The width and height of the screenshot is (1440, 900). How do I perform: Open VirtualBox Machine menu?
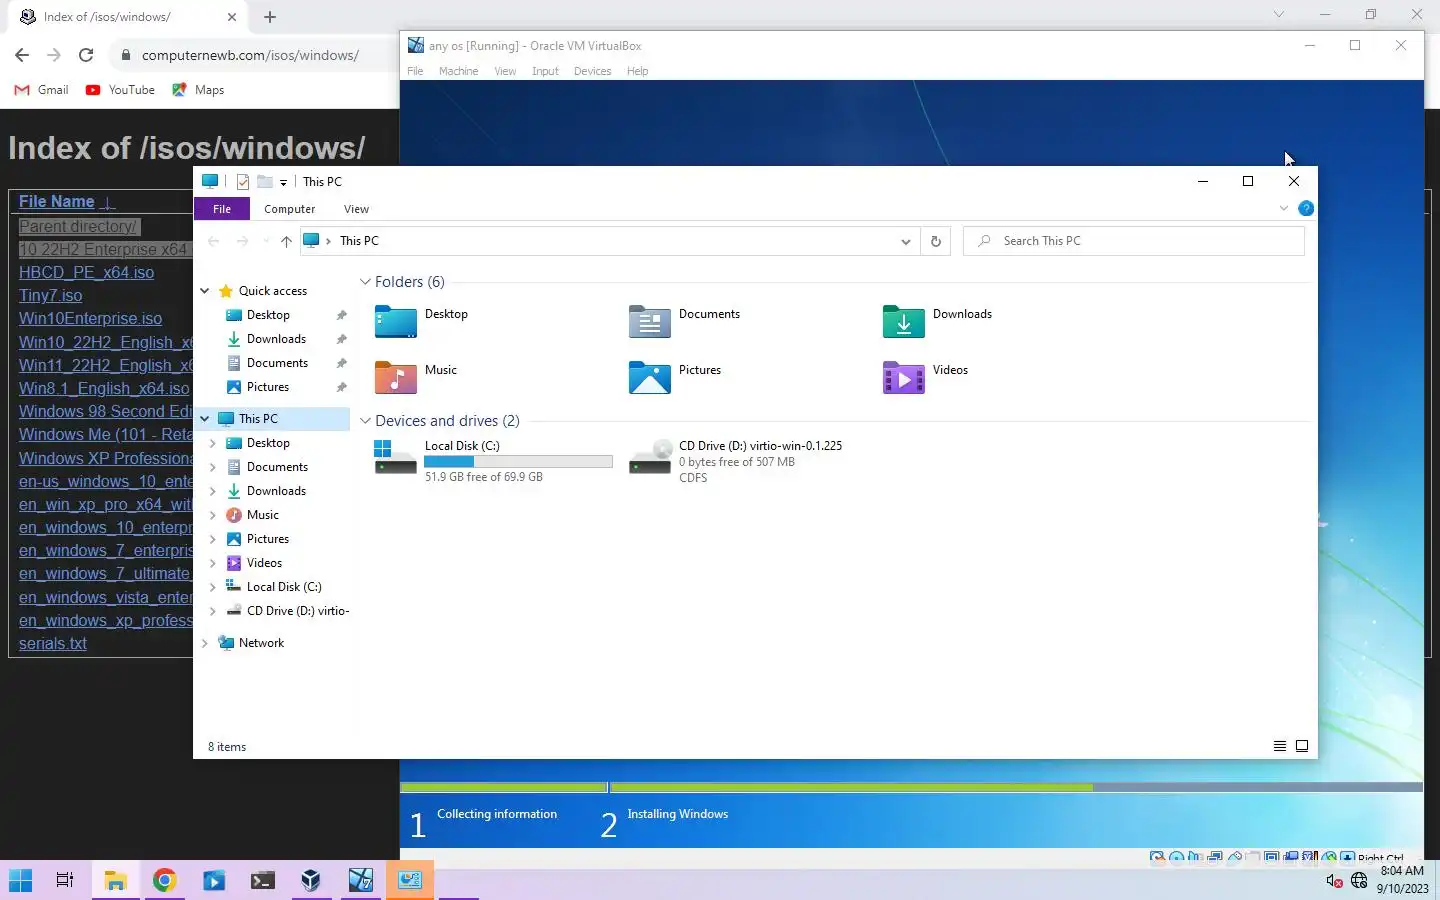[458, 71]
